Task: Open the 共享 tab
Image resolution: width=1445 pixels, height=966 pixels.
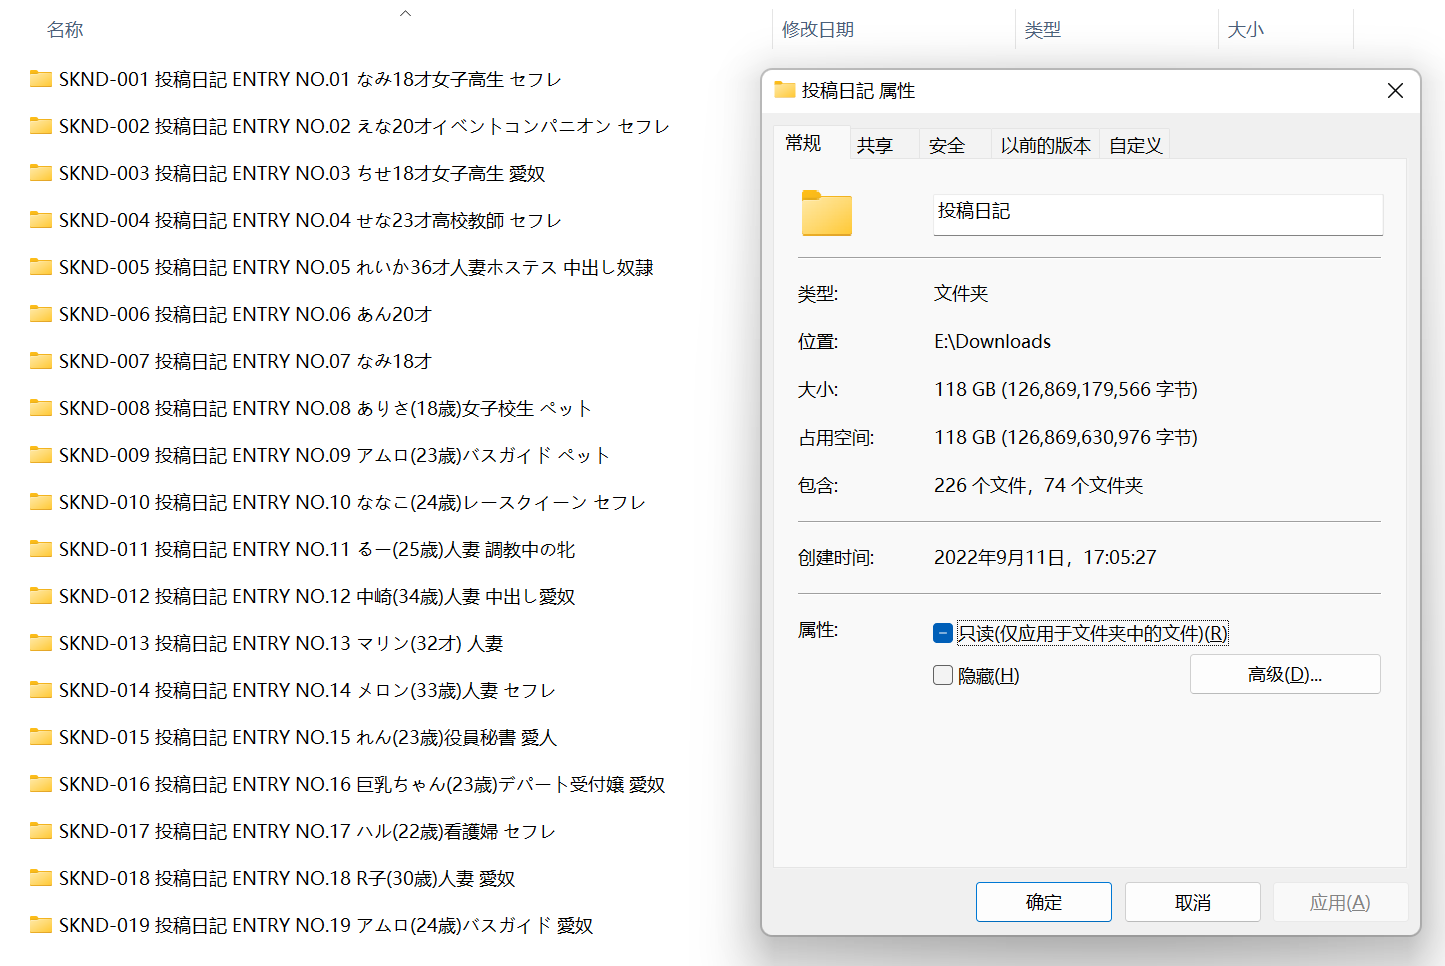Action: [884, 145]
